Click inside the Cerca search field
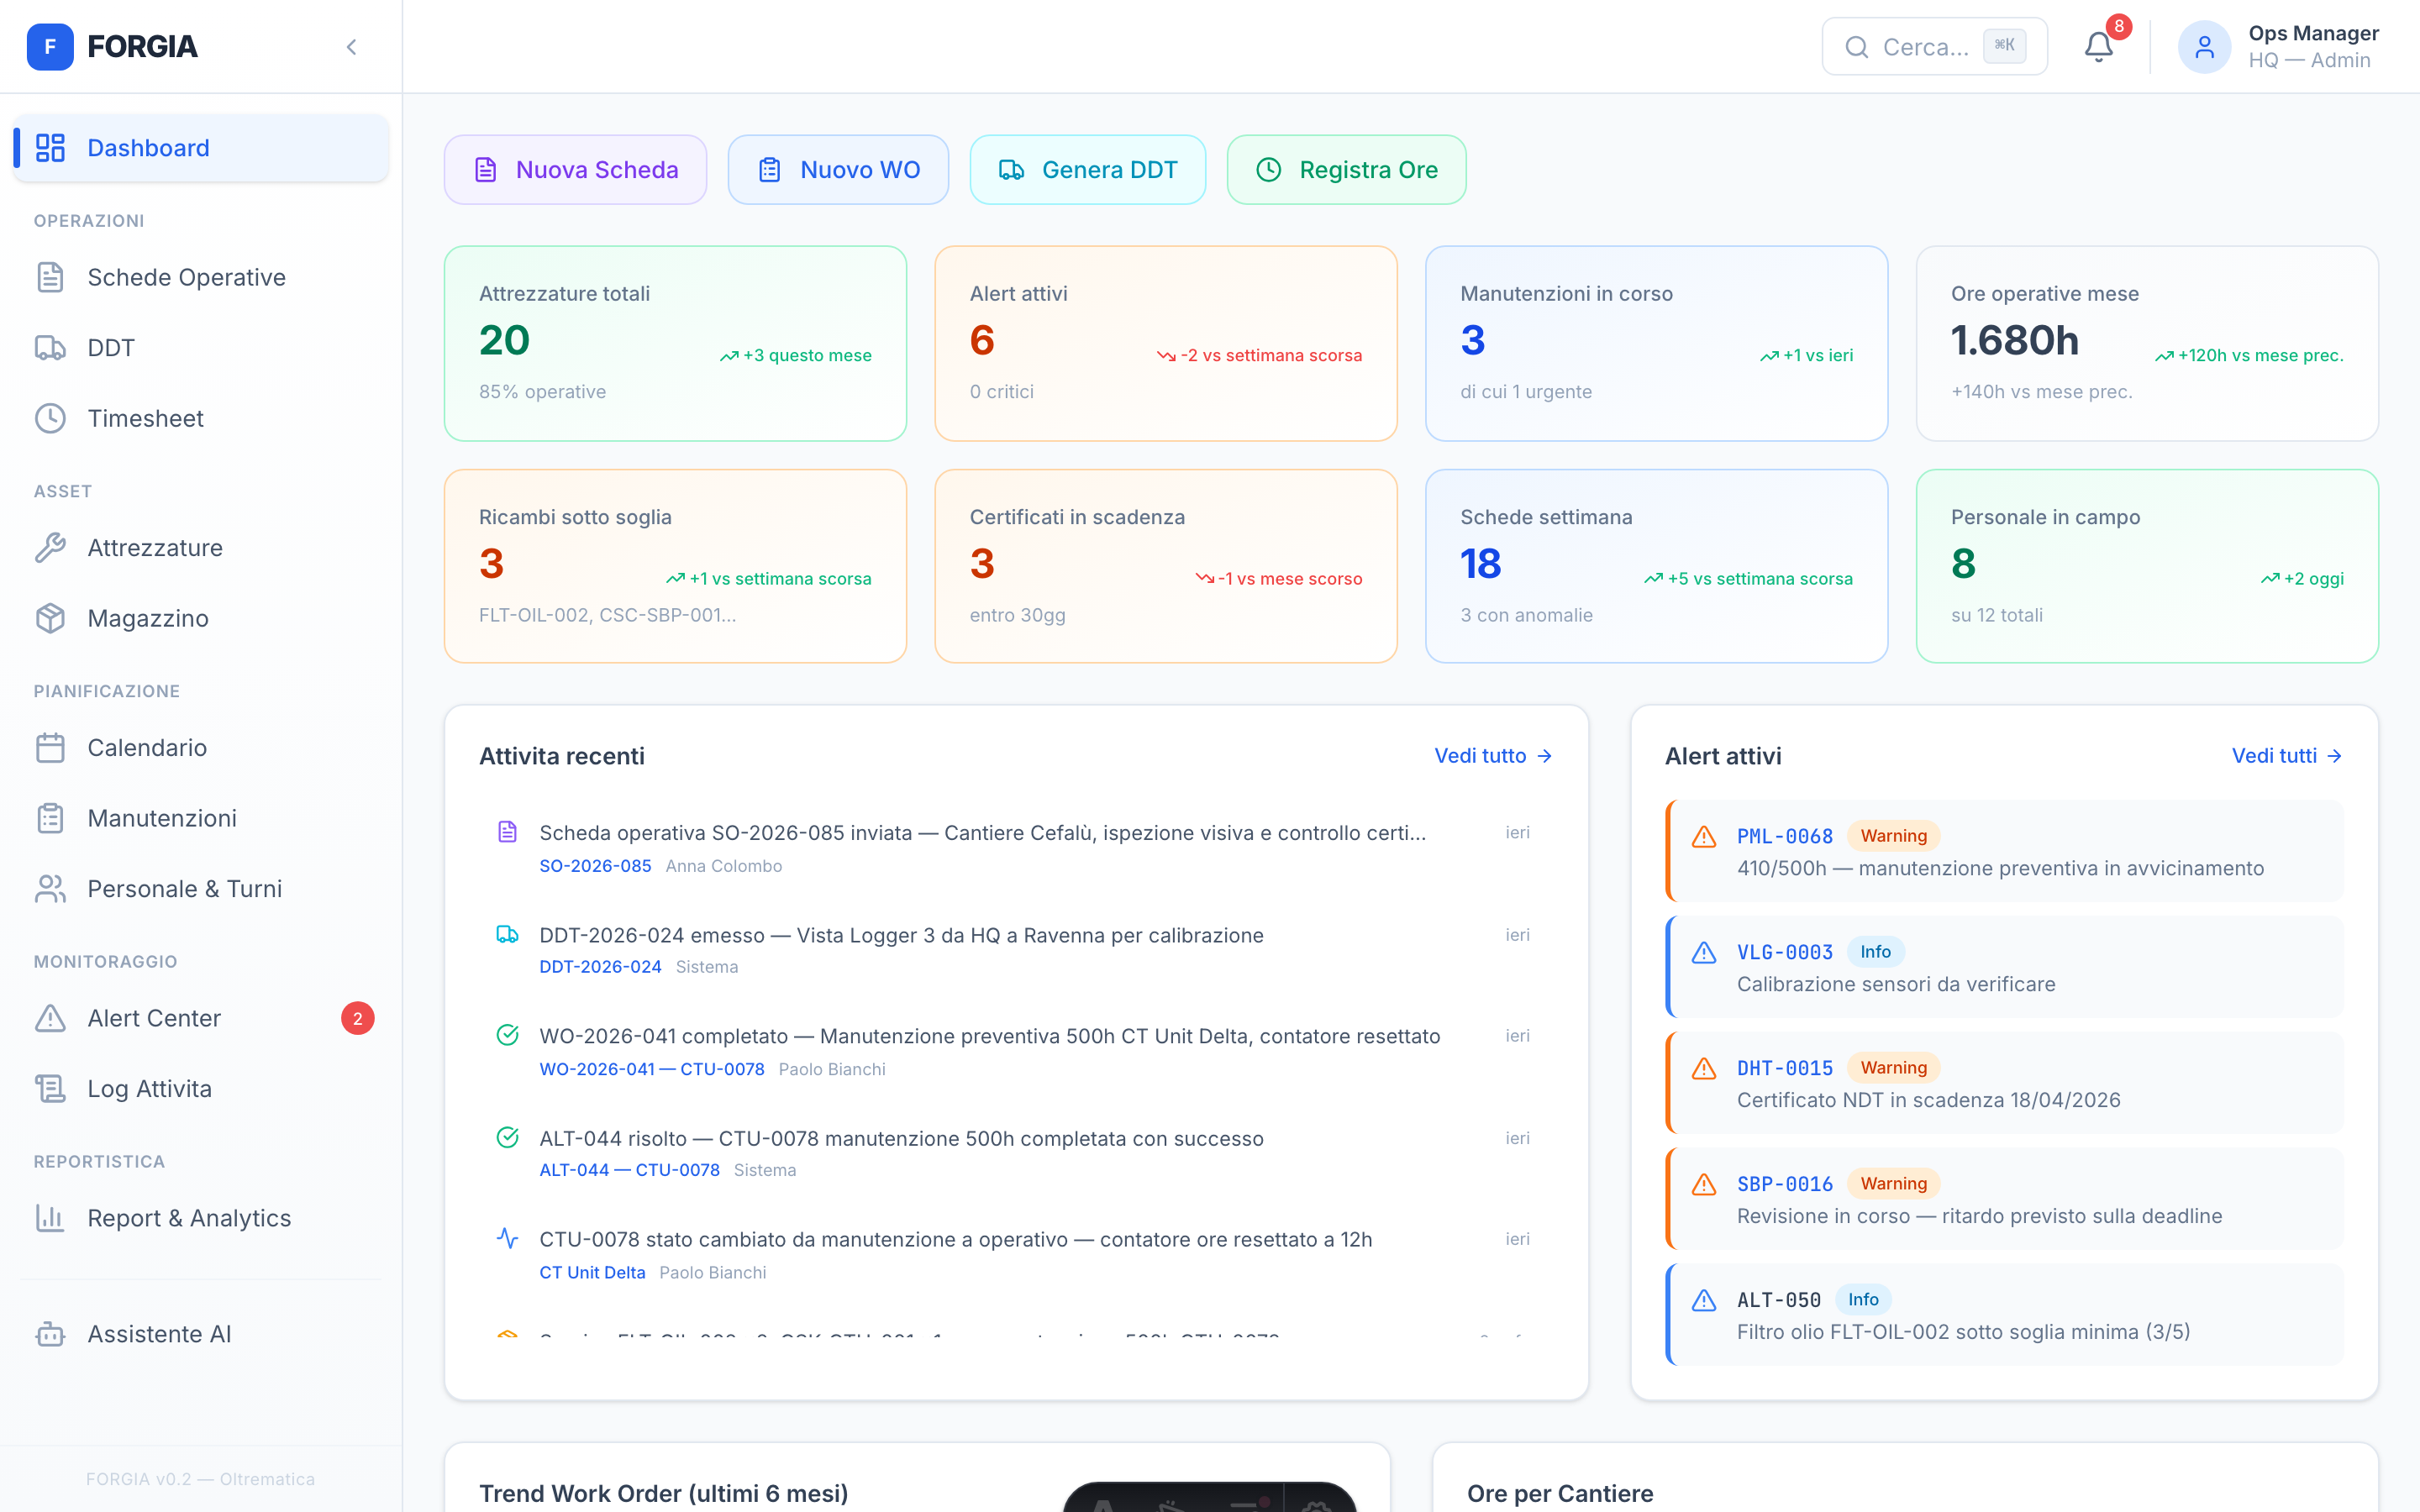 point(1934,46)
